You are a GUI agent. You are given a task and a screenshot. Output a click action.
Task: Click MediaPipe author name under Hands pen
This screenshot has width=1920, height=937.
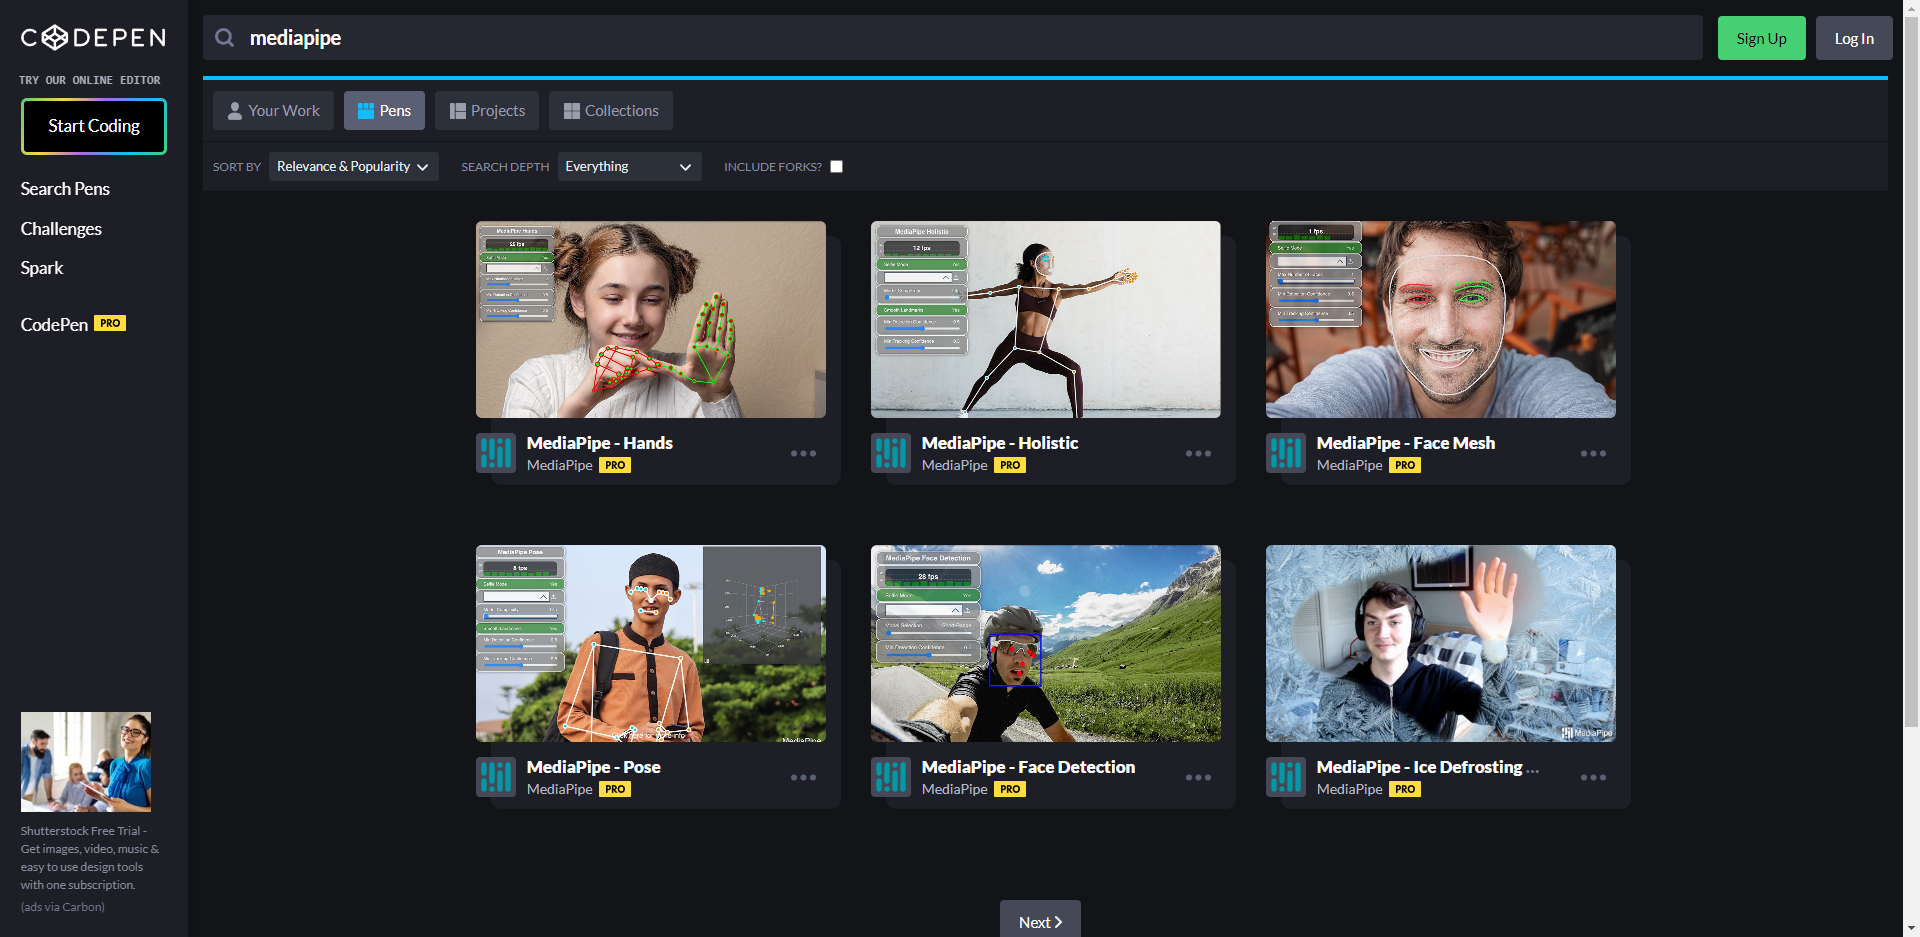click(x=560, y=465)
